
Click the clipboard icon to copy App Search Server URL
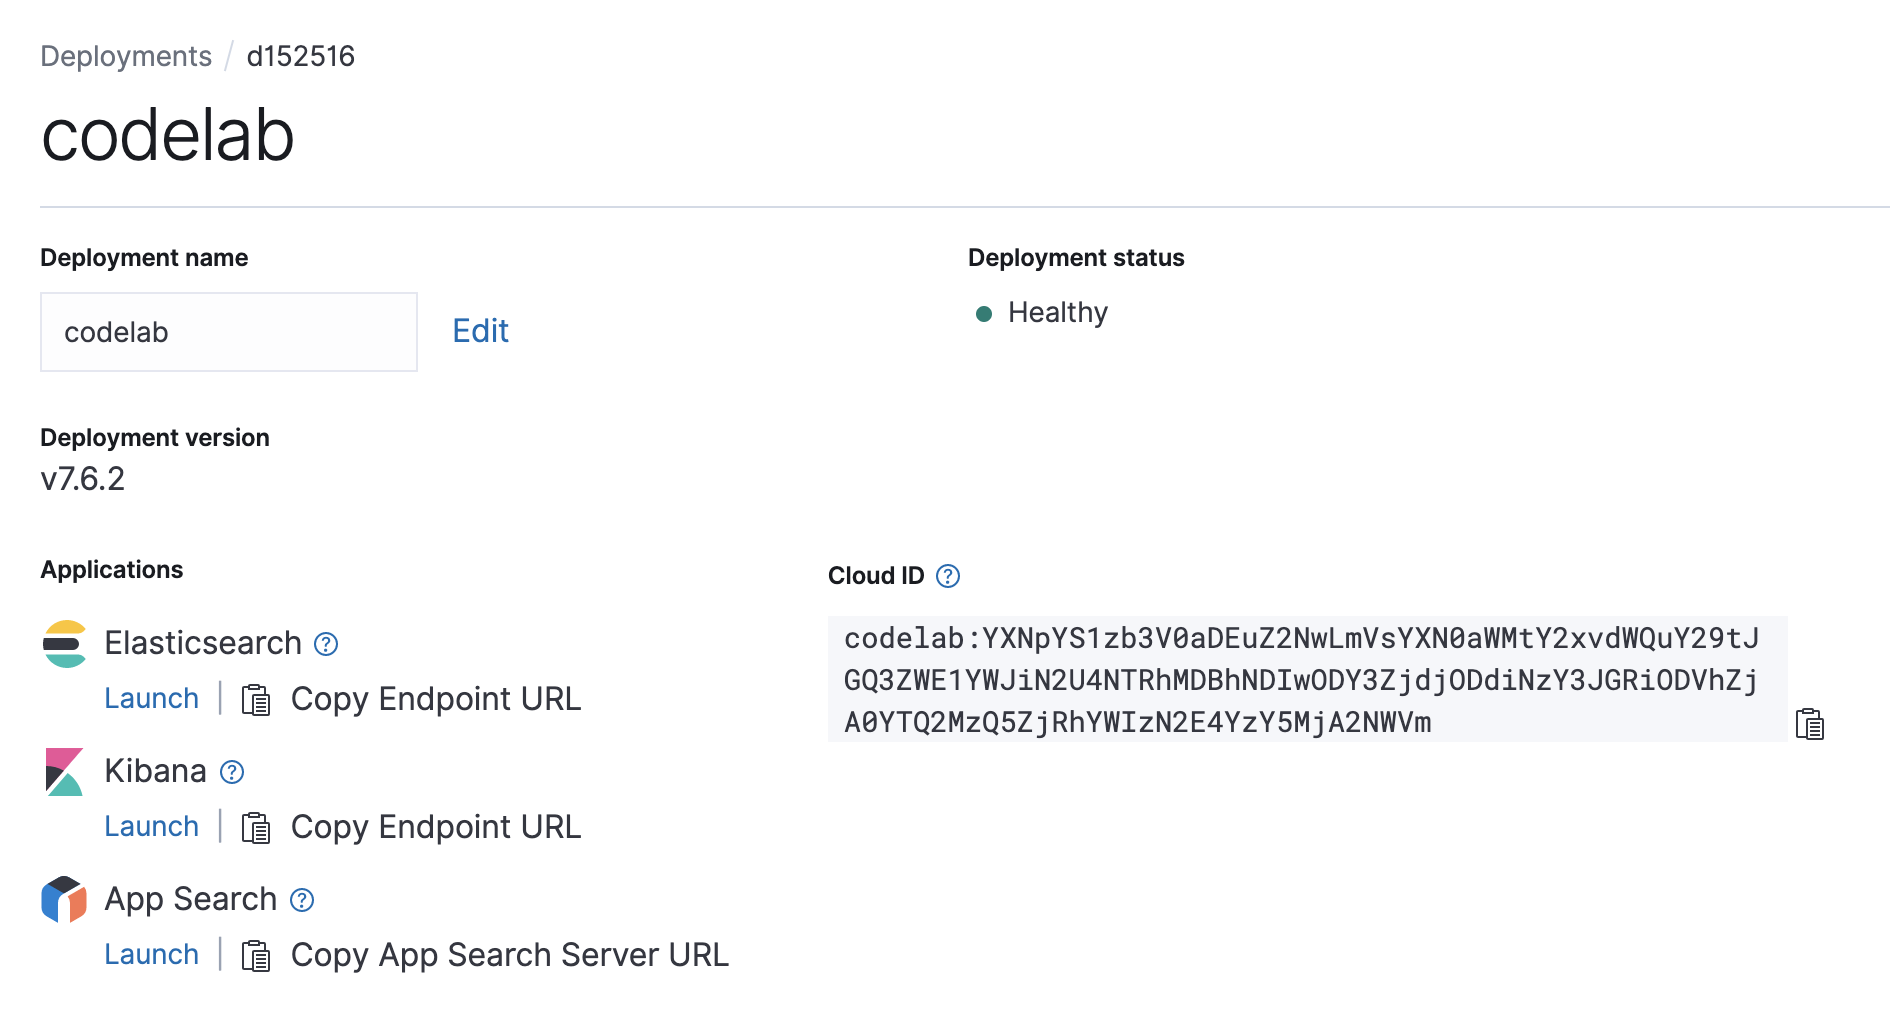pyautogui.click(x=257, y=956)
